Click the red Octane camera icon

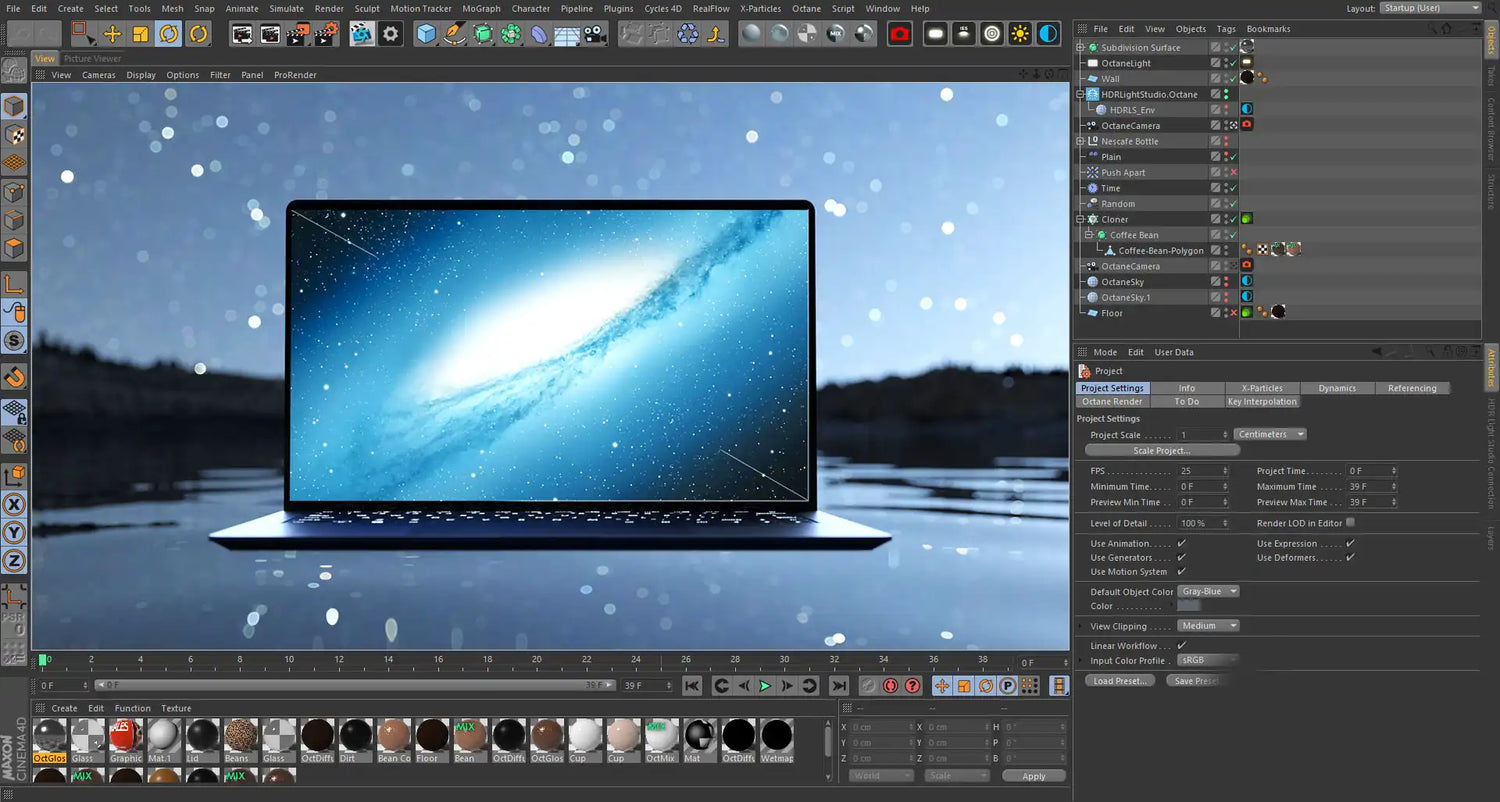[x=900, y=34]
